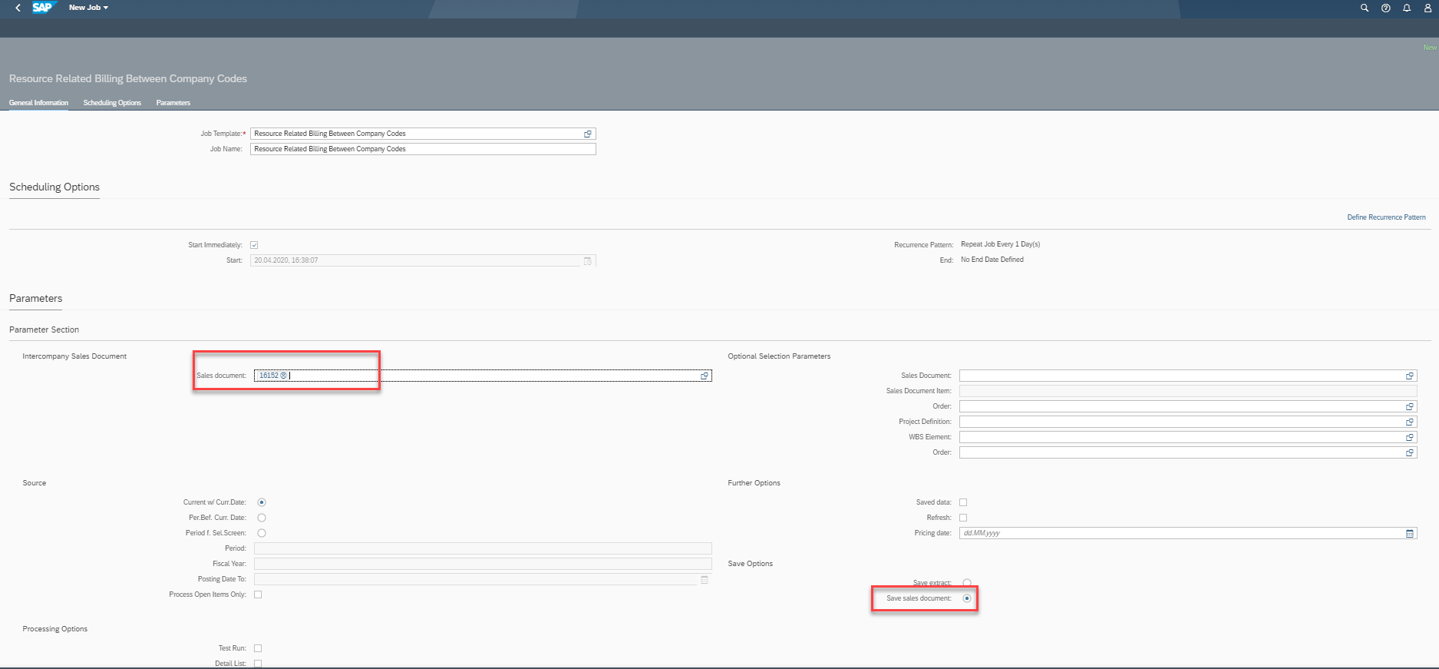Check Process Open Items Only
This screenshot has height=669, width=1439.
257,593
